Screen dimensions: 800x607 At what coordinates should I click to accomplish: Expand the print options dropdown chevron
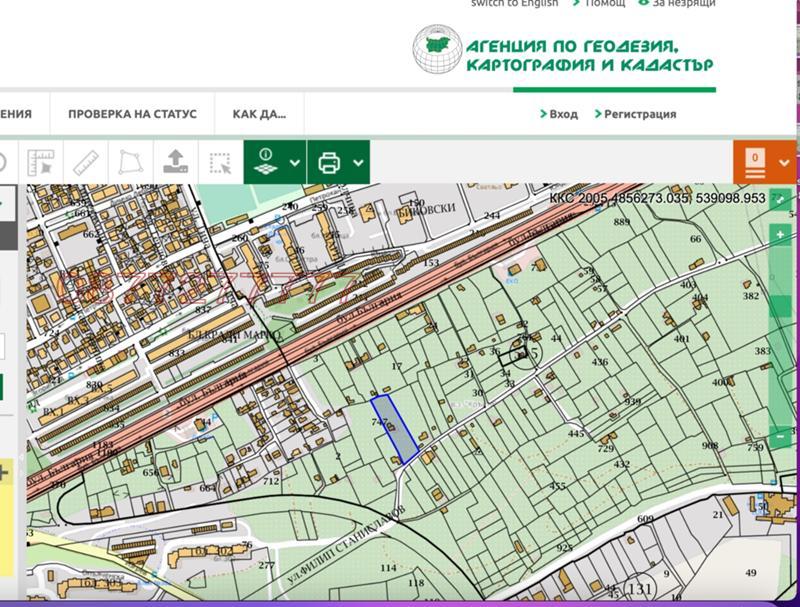coord(358,162)
